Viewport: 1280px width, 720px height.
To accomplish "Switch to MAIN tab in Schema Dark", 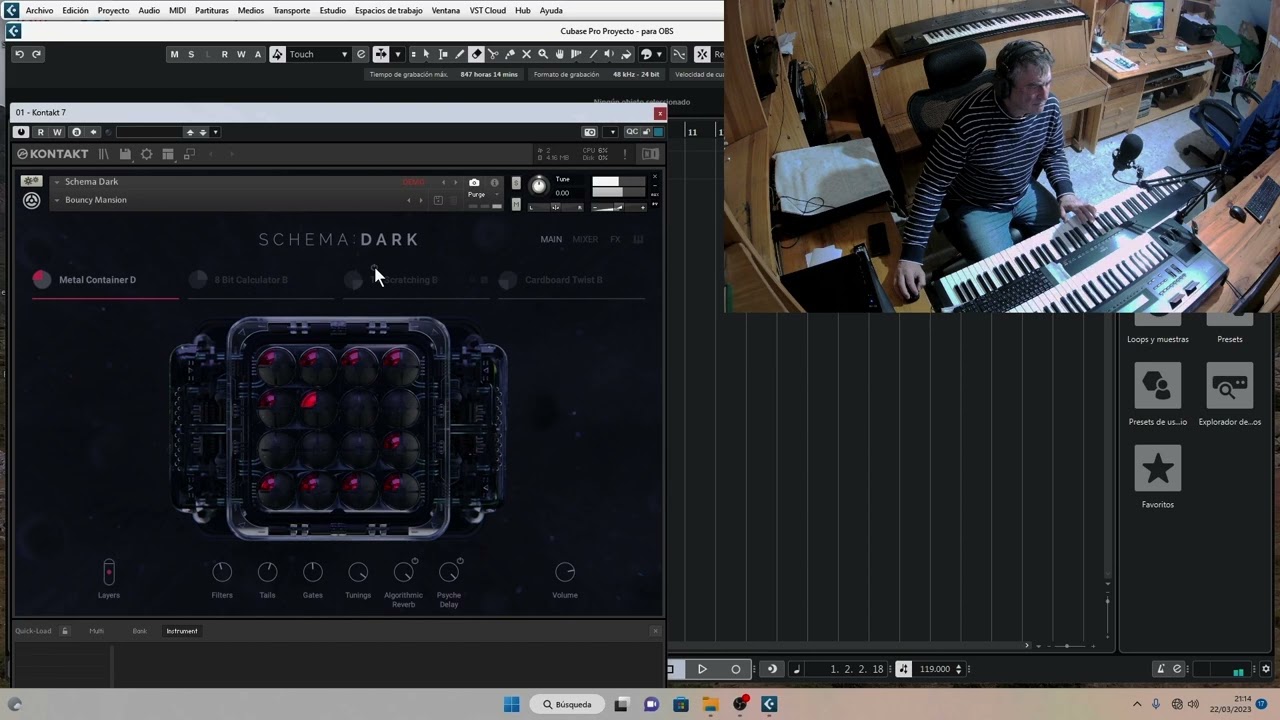I will [551, 239].
